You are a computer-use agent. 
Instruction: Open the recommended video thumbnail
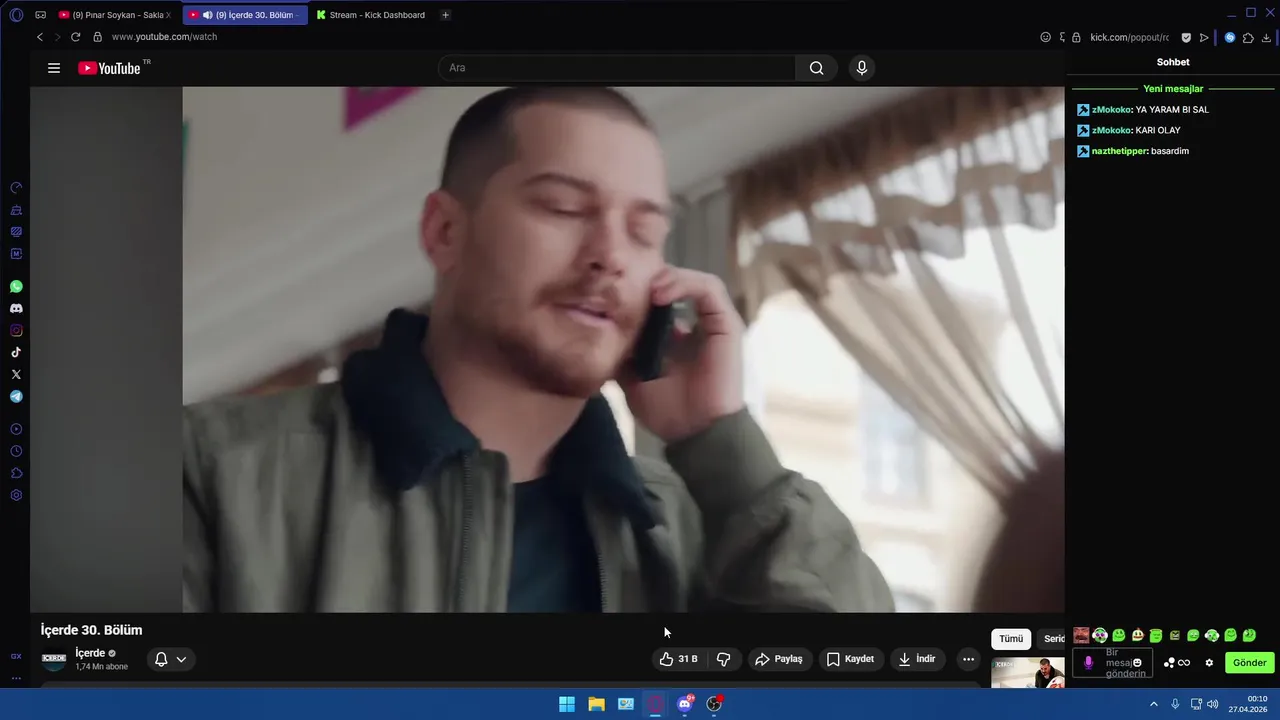(1028, 673)
